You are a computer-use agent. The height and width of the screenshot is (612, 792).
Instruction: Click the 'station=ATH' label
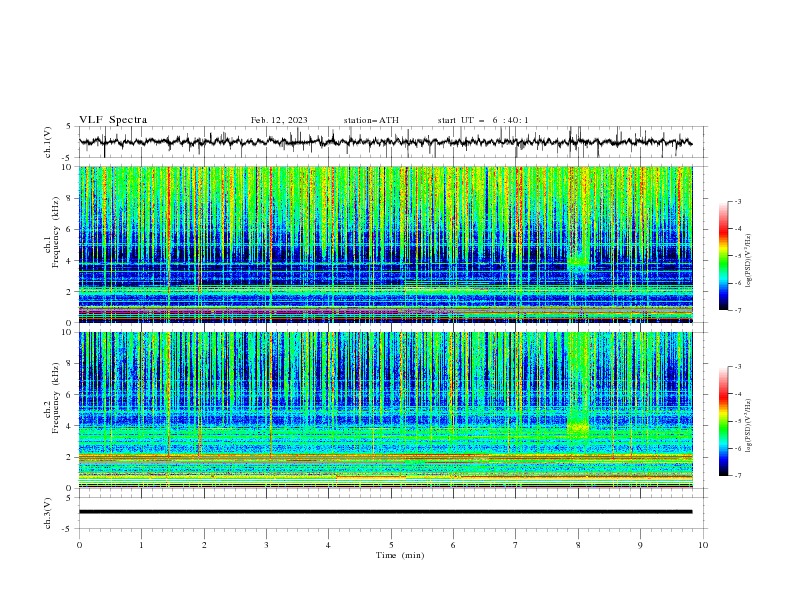(x=371, y=120)
